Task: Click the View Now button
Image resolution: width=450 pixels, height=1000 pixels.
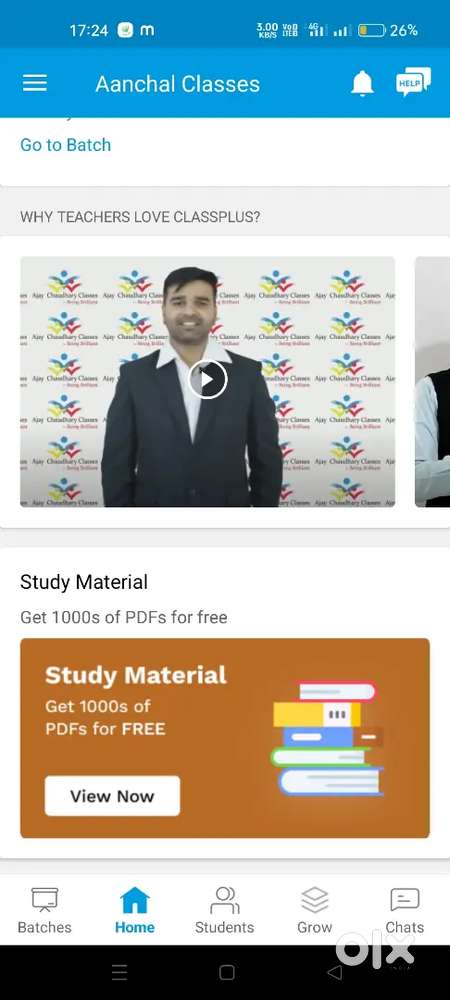Action: point(112,796)
